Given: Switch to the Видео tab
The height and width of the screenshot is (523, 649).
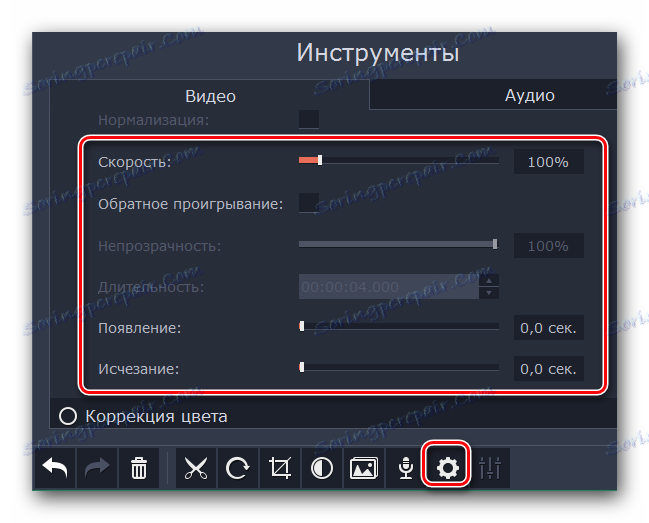Looking at the screenshot, I should pos(210,96).
